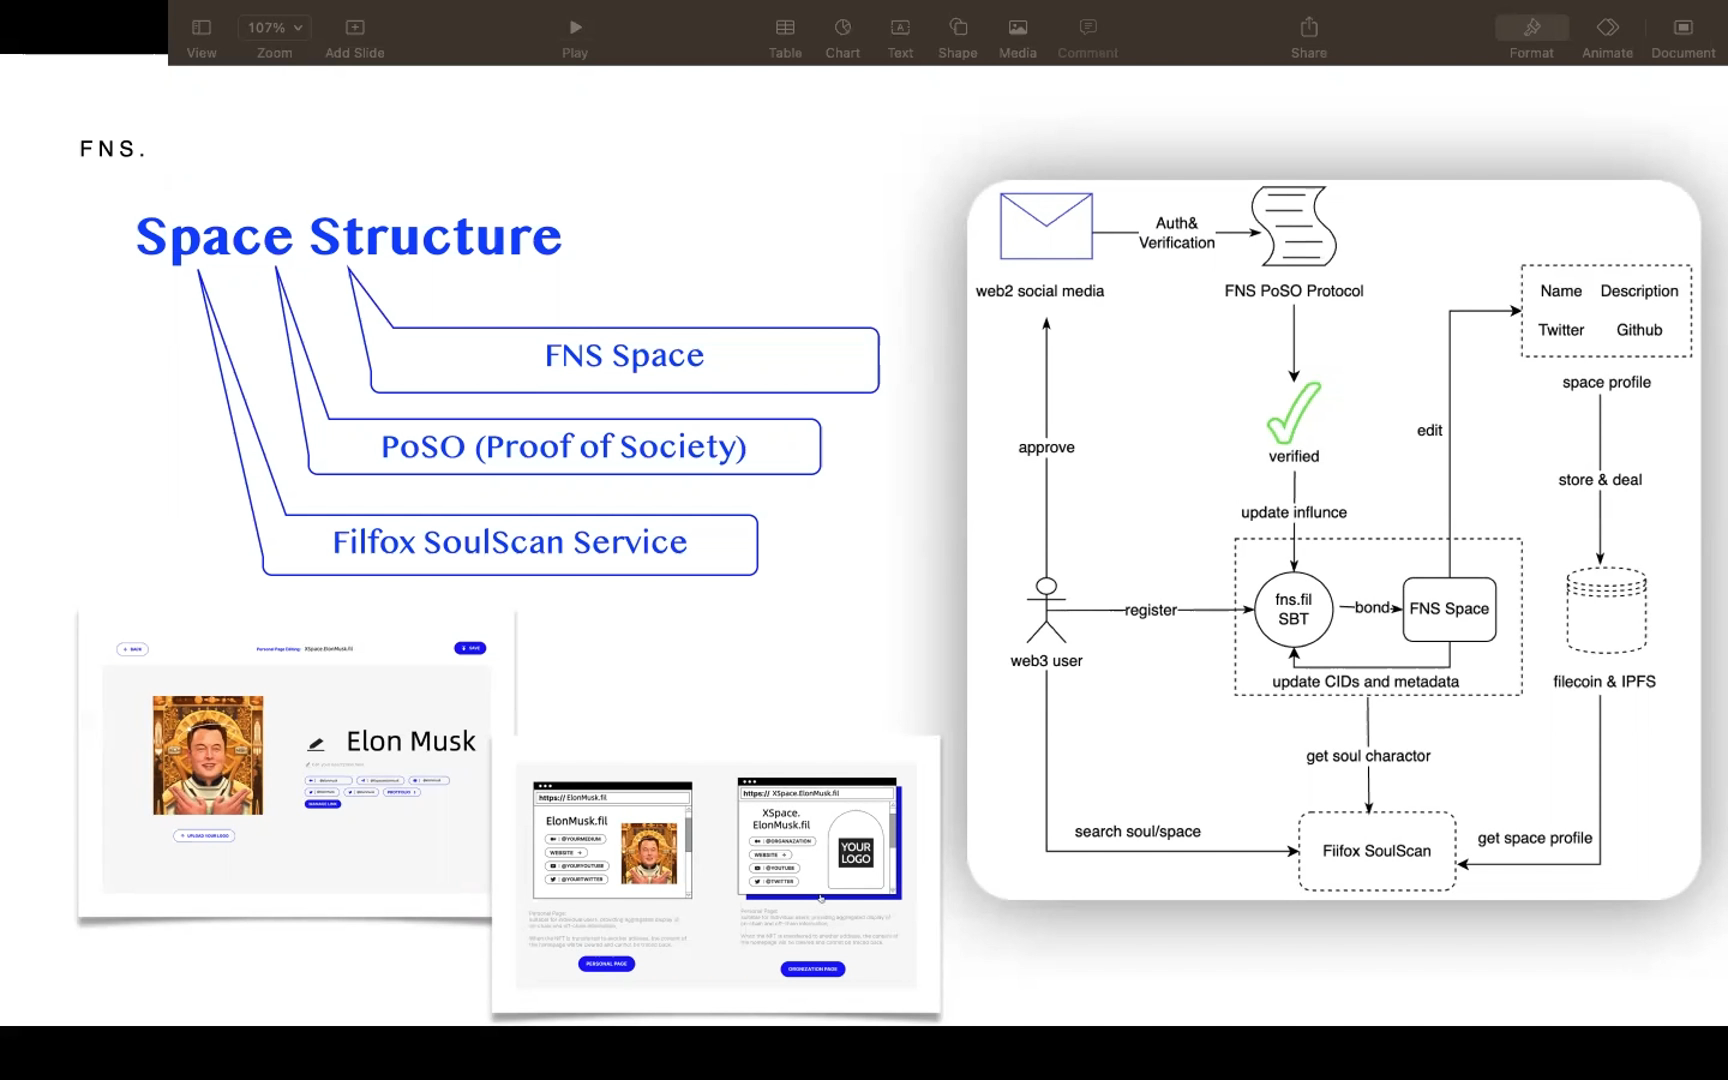Click the FNS Space node in diagram

point(1449,609)
